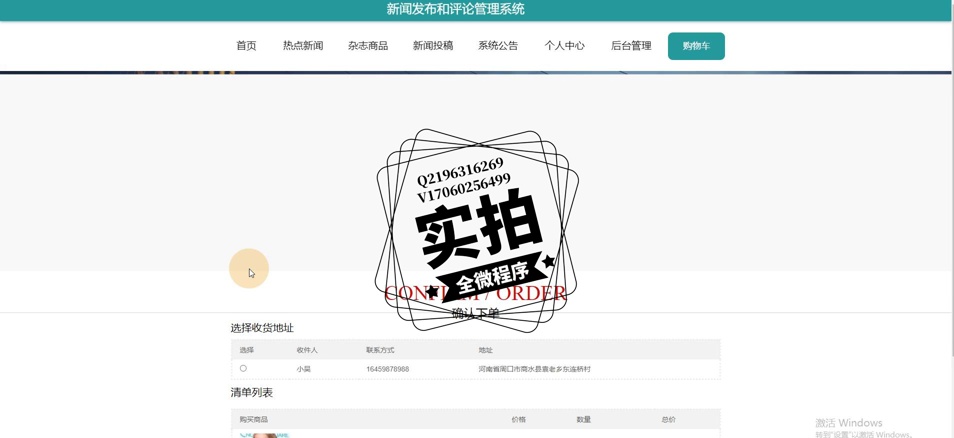The height and width of the screenshot is (438, 954).
Task: Click the 新闻发布和评论管理系统 site title
Action: 456,9
